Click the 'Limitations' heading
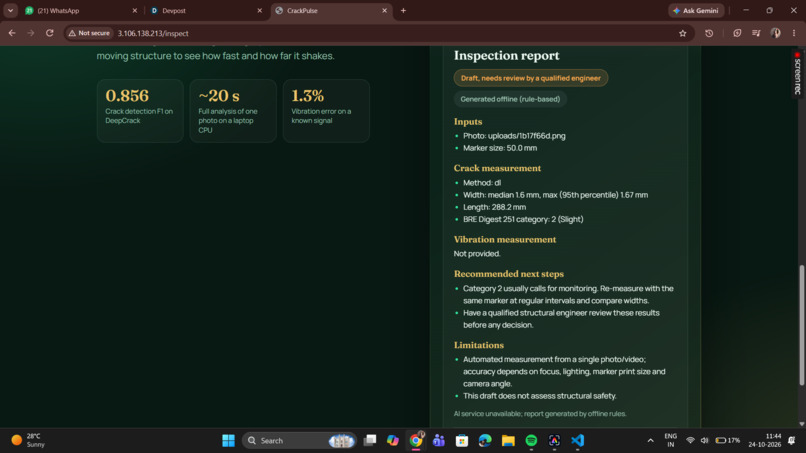This screenshot has width=806, height=453. pyautogui.click(x=479, y=345)
